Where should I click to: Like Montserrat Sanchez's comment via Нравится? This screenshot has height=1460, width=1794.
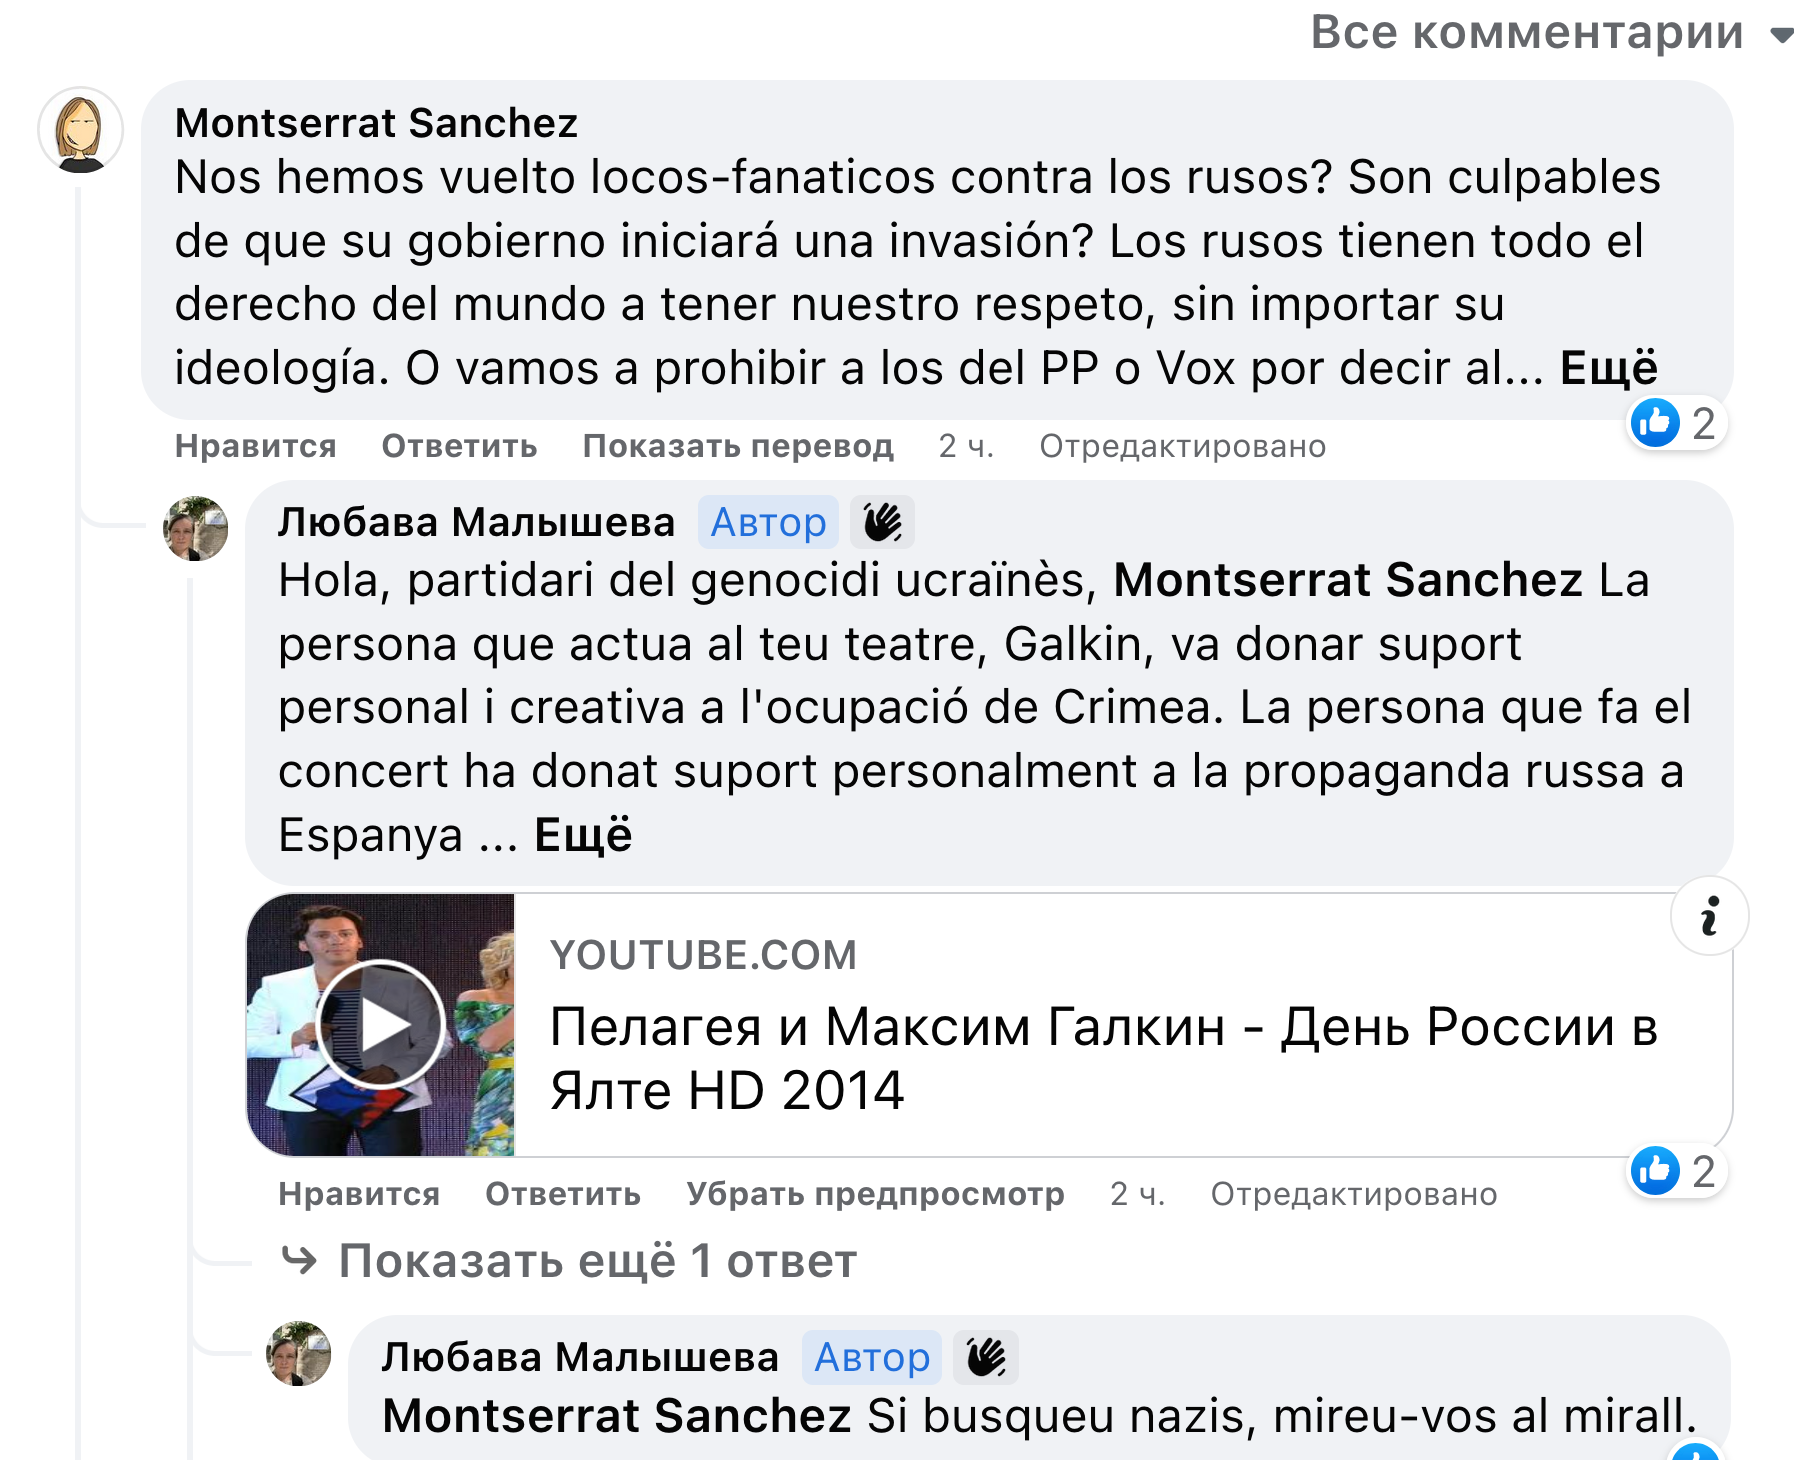tap(255, 446)
